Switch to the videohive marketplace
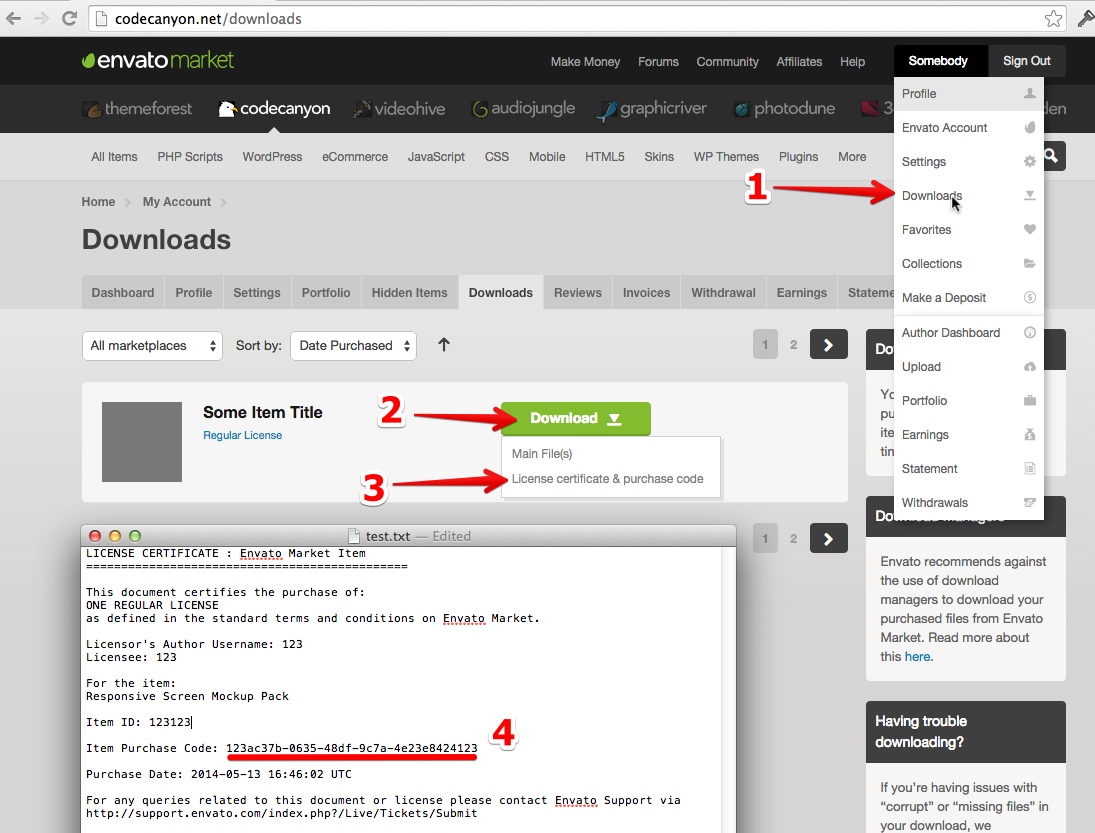The width and height of the screenshot is (1095, 833). (399, 108)
